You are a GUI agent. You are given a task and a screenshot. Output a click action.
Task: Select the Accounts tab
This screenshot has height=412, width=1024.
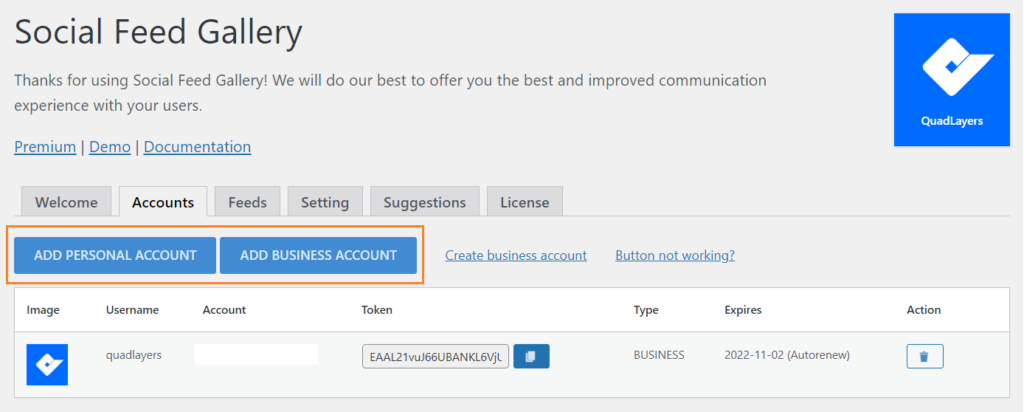pyautogui.click(x=163, y=202)
